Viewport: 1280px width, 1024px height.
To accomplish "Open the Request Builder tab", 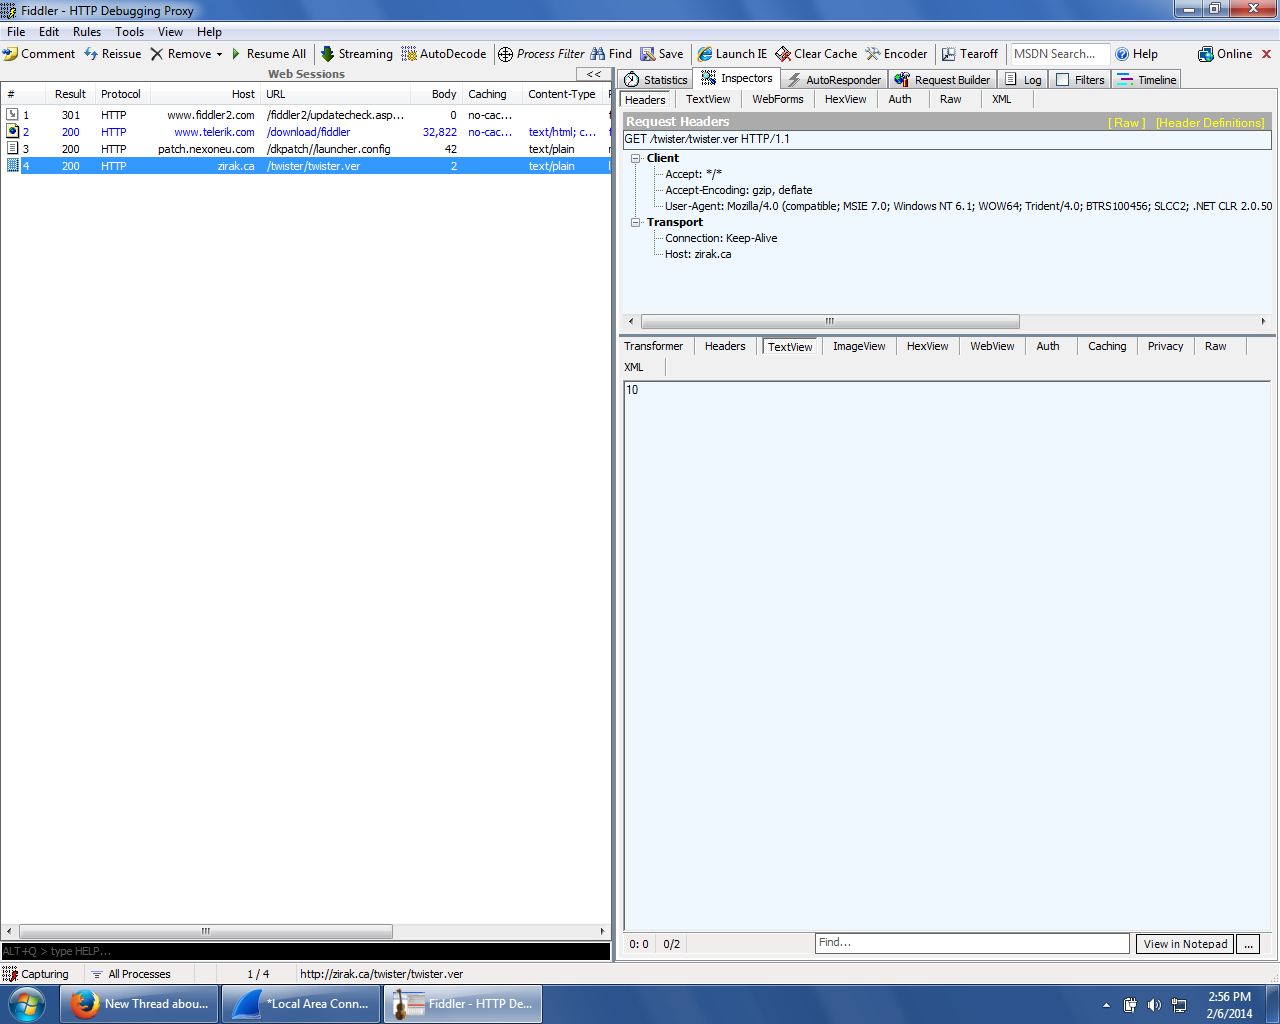I will pyautogui.click(x=942, y=80).
